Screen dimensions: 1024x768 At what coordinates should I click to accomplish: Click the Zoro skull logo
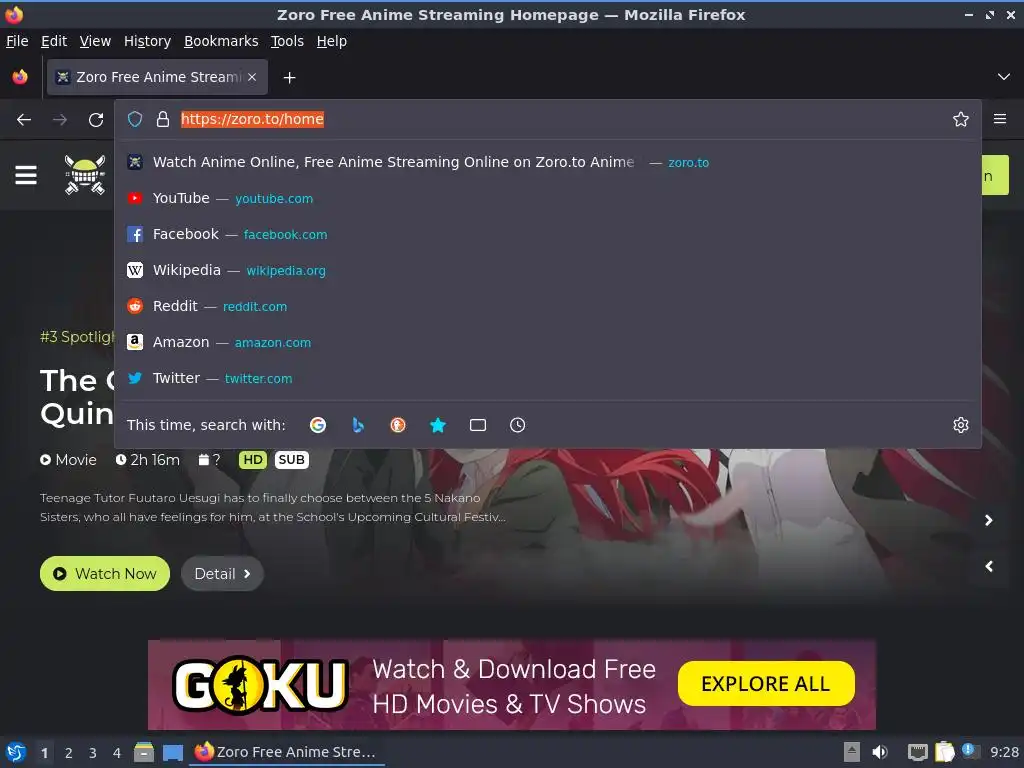[x=85, y=174]
